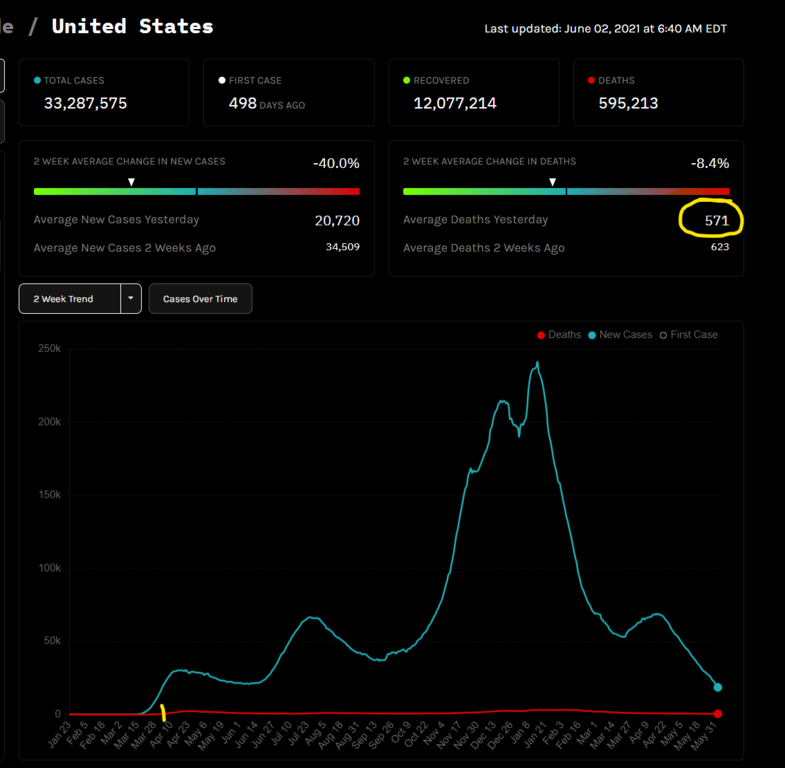Viewport: 785px width, 768px height.
Task: Toggle the New Cases series in legend
Action: tap(620, 335)
